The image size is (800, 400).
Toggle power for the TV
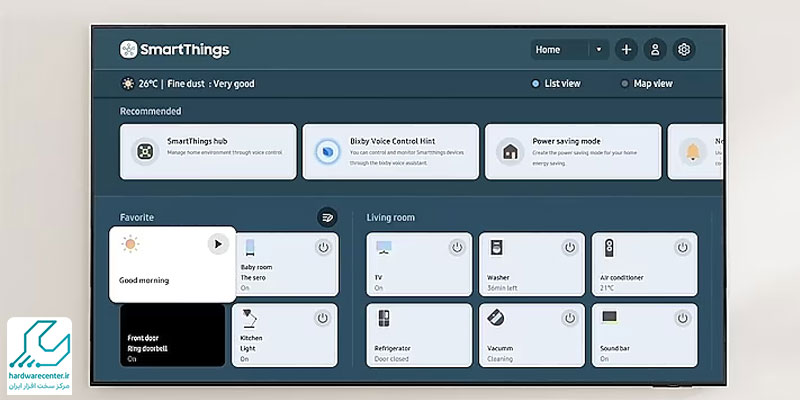pyautogui.click(x=456, y=247)
